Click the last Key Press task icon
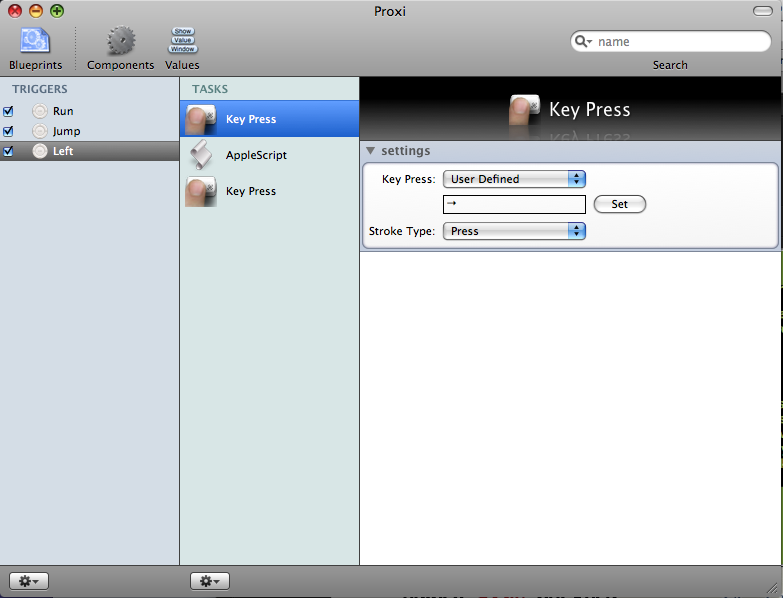The height and width of the screenshot is (598, 783). [x=201, y=191]
